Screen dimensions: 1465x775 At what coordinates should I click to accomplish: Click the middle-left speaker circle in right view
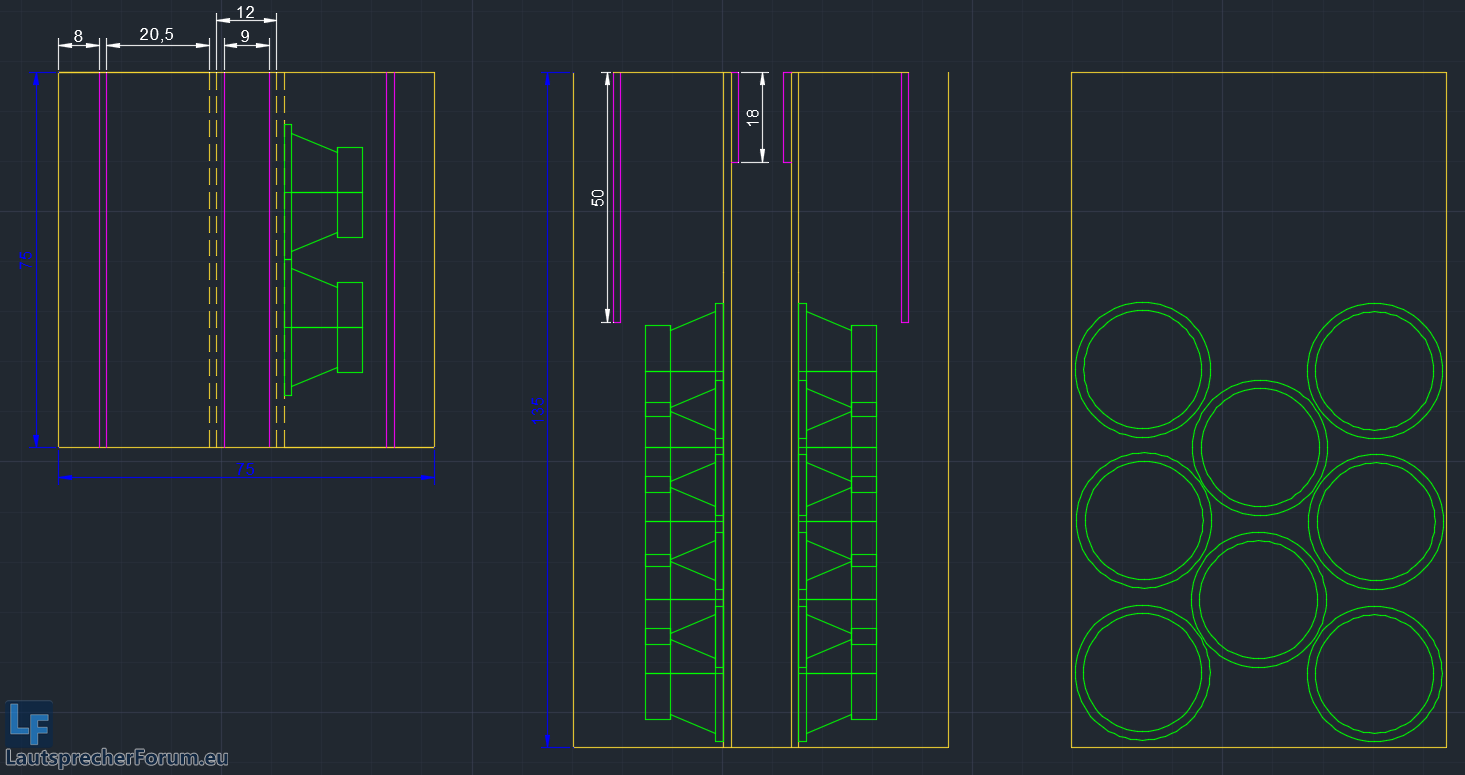pos(1143,520)
